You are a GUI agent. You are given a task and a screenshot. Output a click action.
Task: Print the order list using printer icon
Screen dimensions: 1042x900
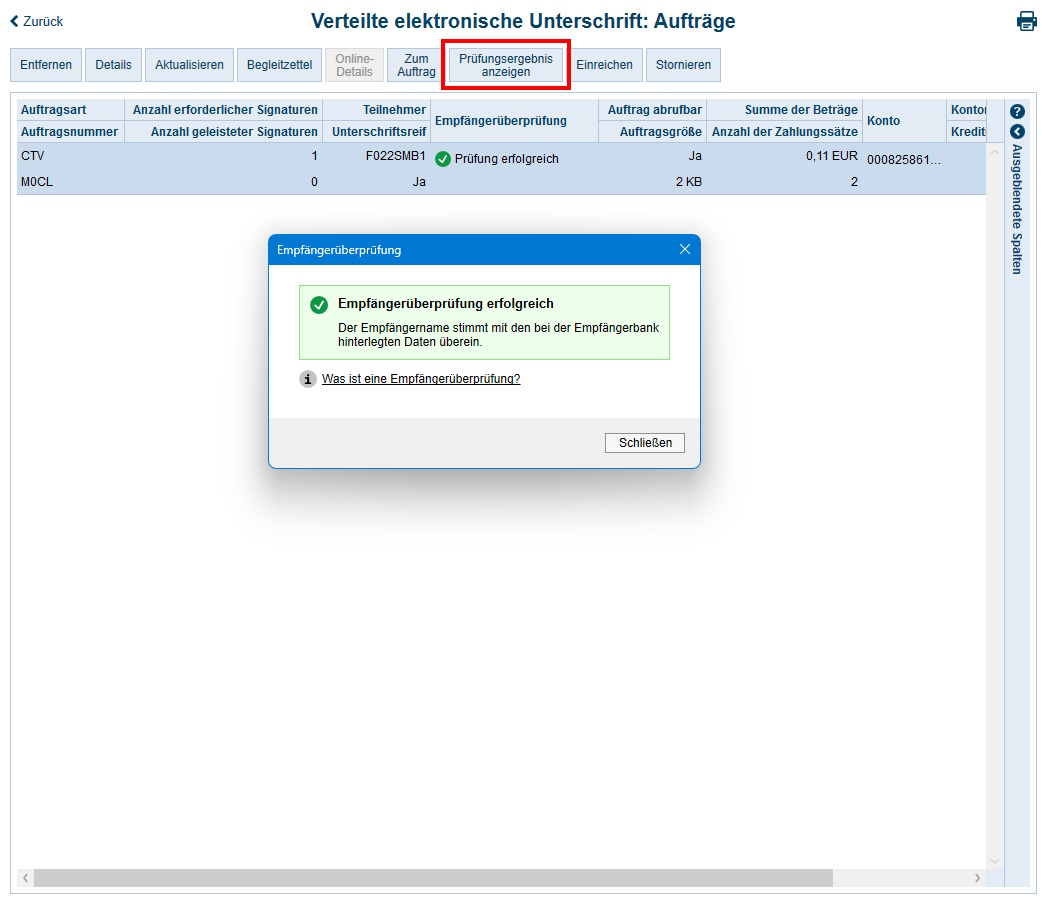[x=1026, y=20]
